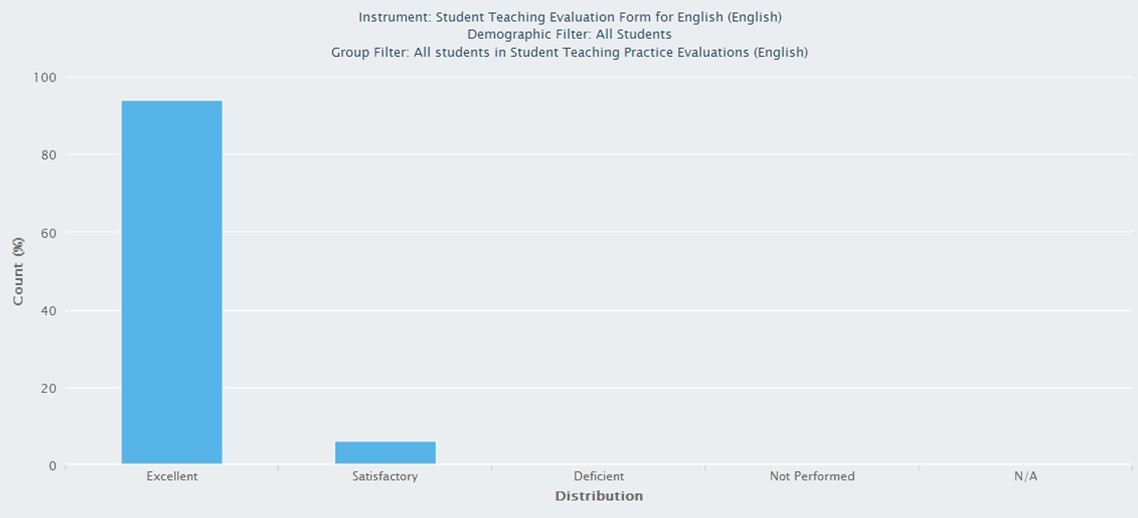Select the Satisfactory axis label
Viewport: 1138px width, 518px height.
pos(385,477)
